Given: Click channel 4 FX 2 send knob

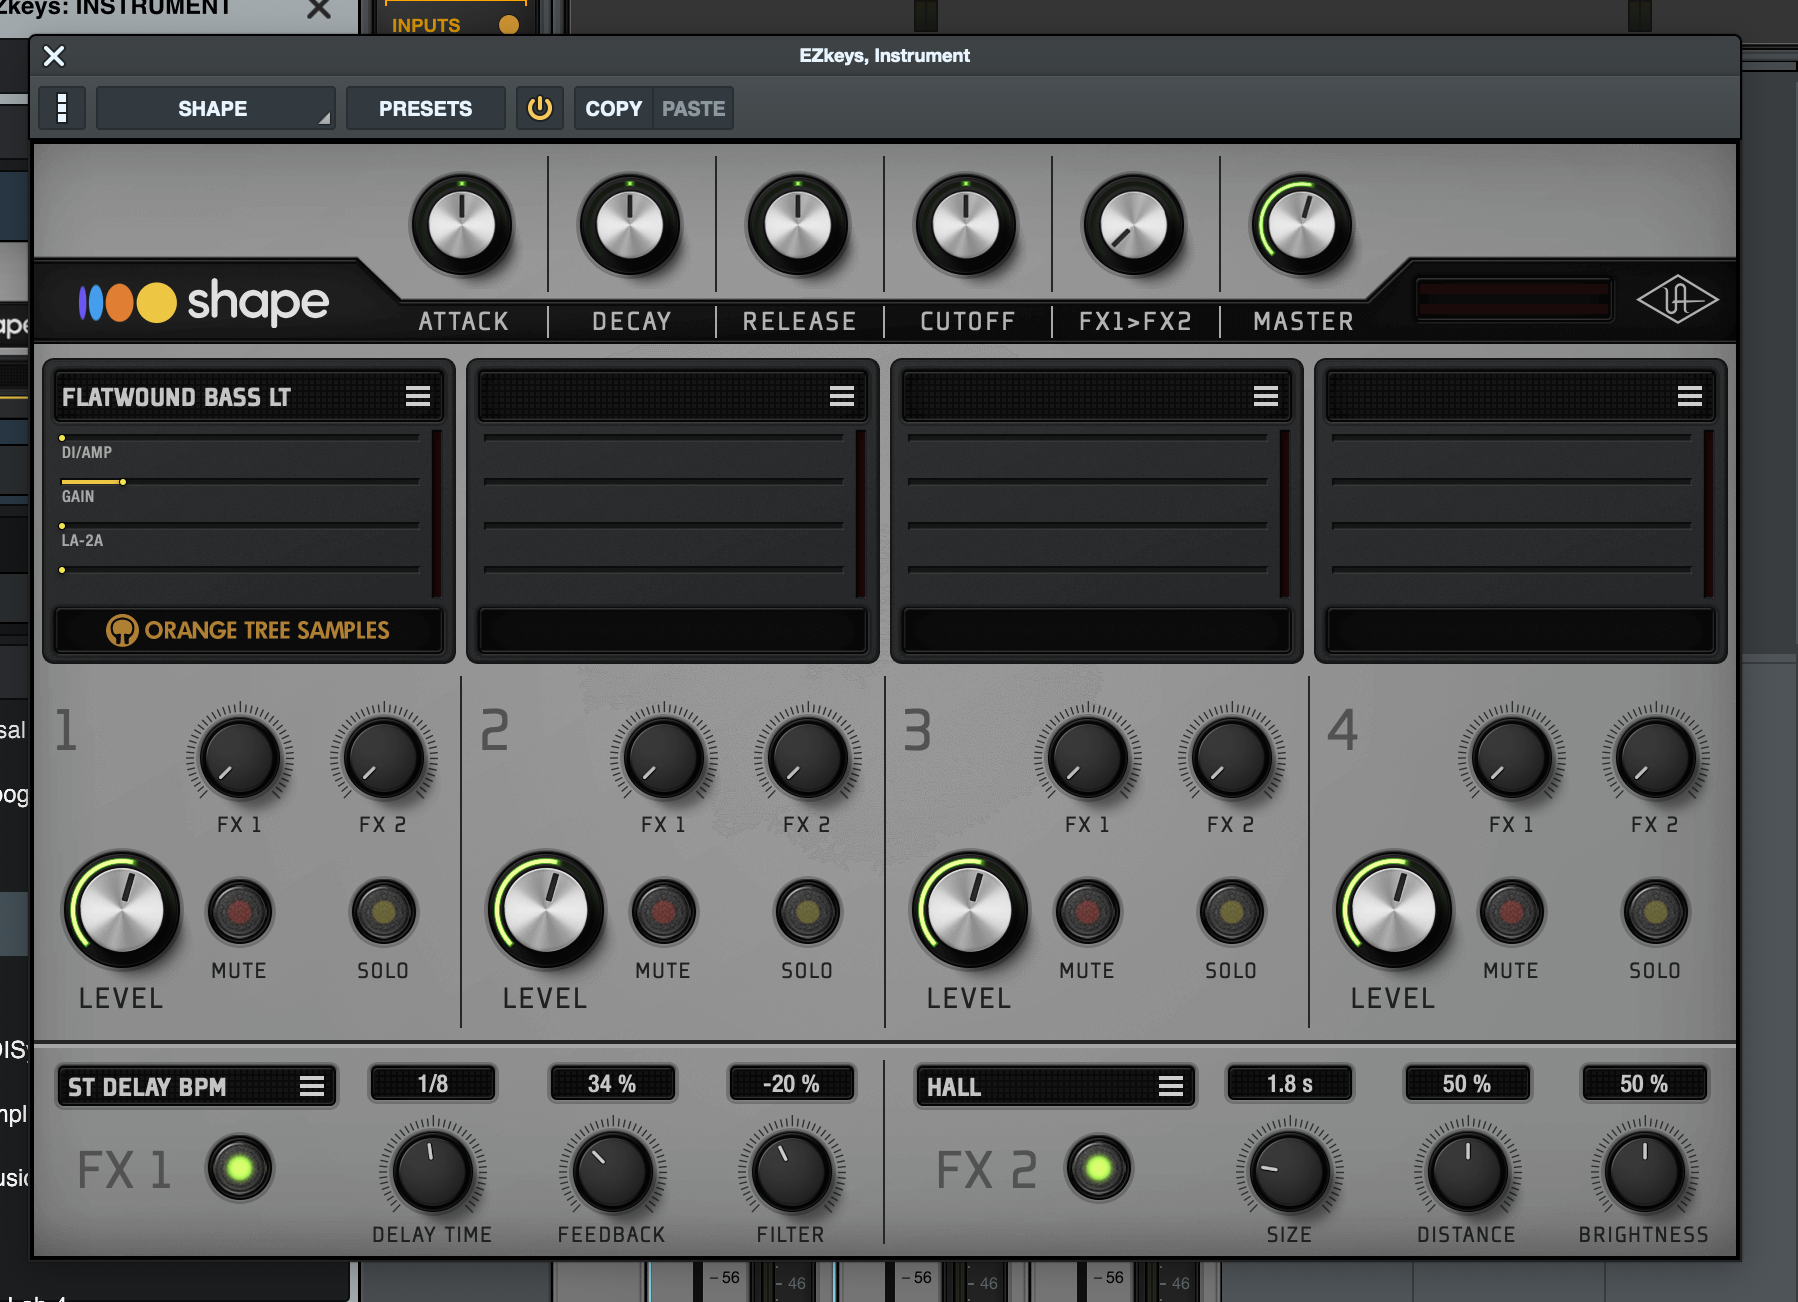Looking at the screenshot, I should (1655, 757).
